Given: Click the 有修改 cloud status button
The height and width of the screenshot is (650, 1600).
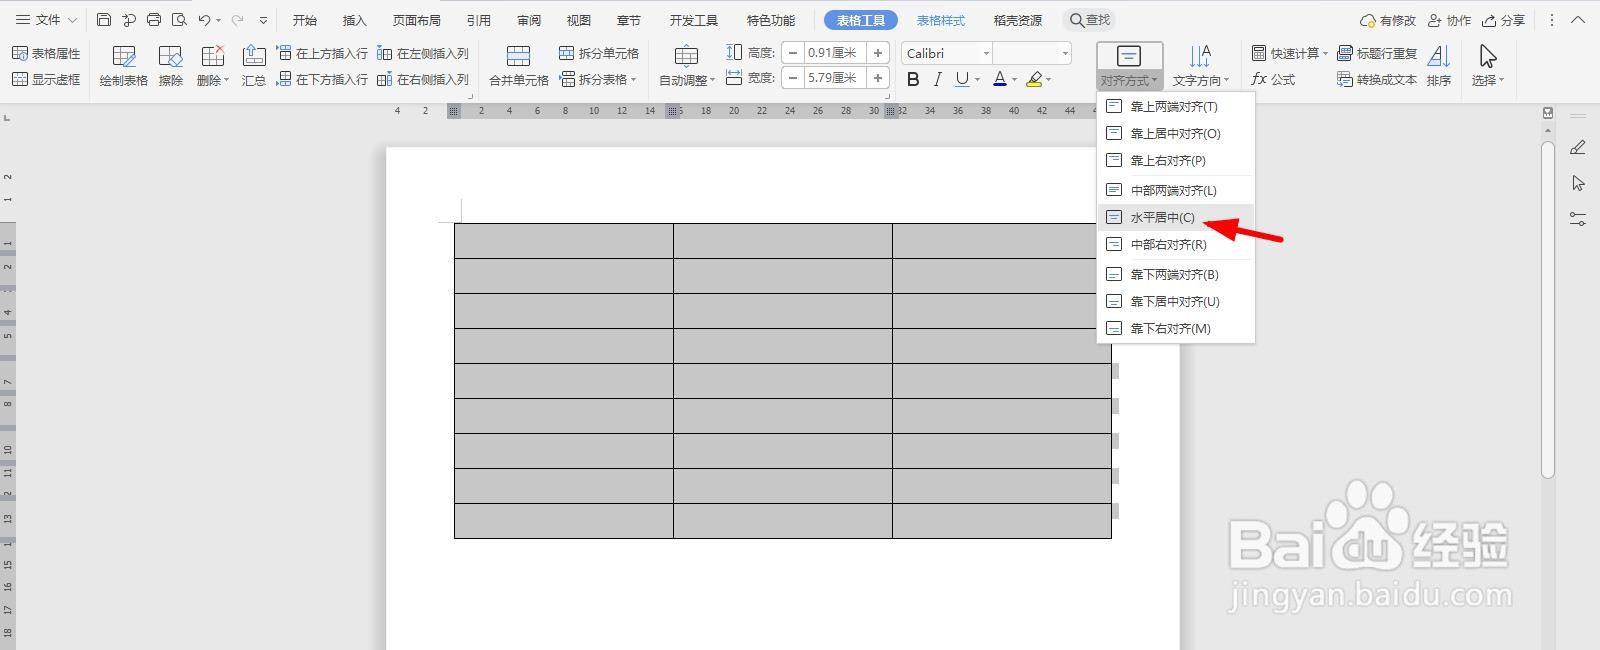Looking at the screenshot, I should coord(1389,20).
